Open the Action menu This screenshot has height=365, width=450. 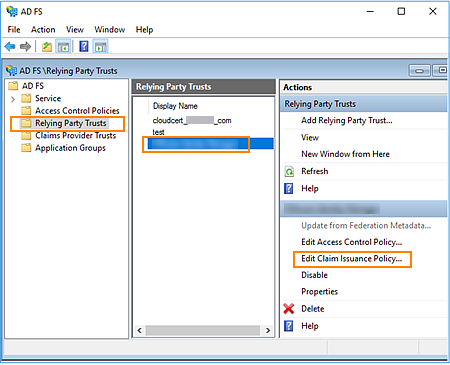click(x=43, y=30)
